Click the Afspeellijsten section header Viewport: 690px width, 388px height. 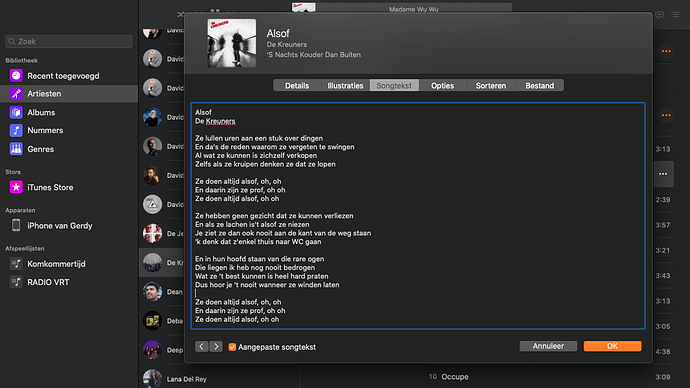[x=25, y=249]
